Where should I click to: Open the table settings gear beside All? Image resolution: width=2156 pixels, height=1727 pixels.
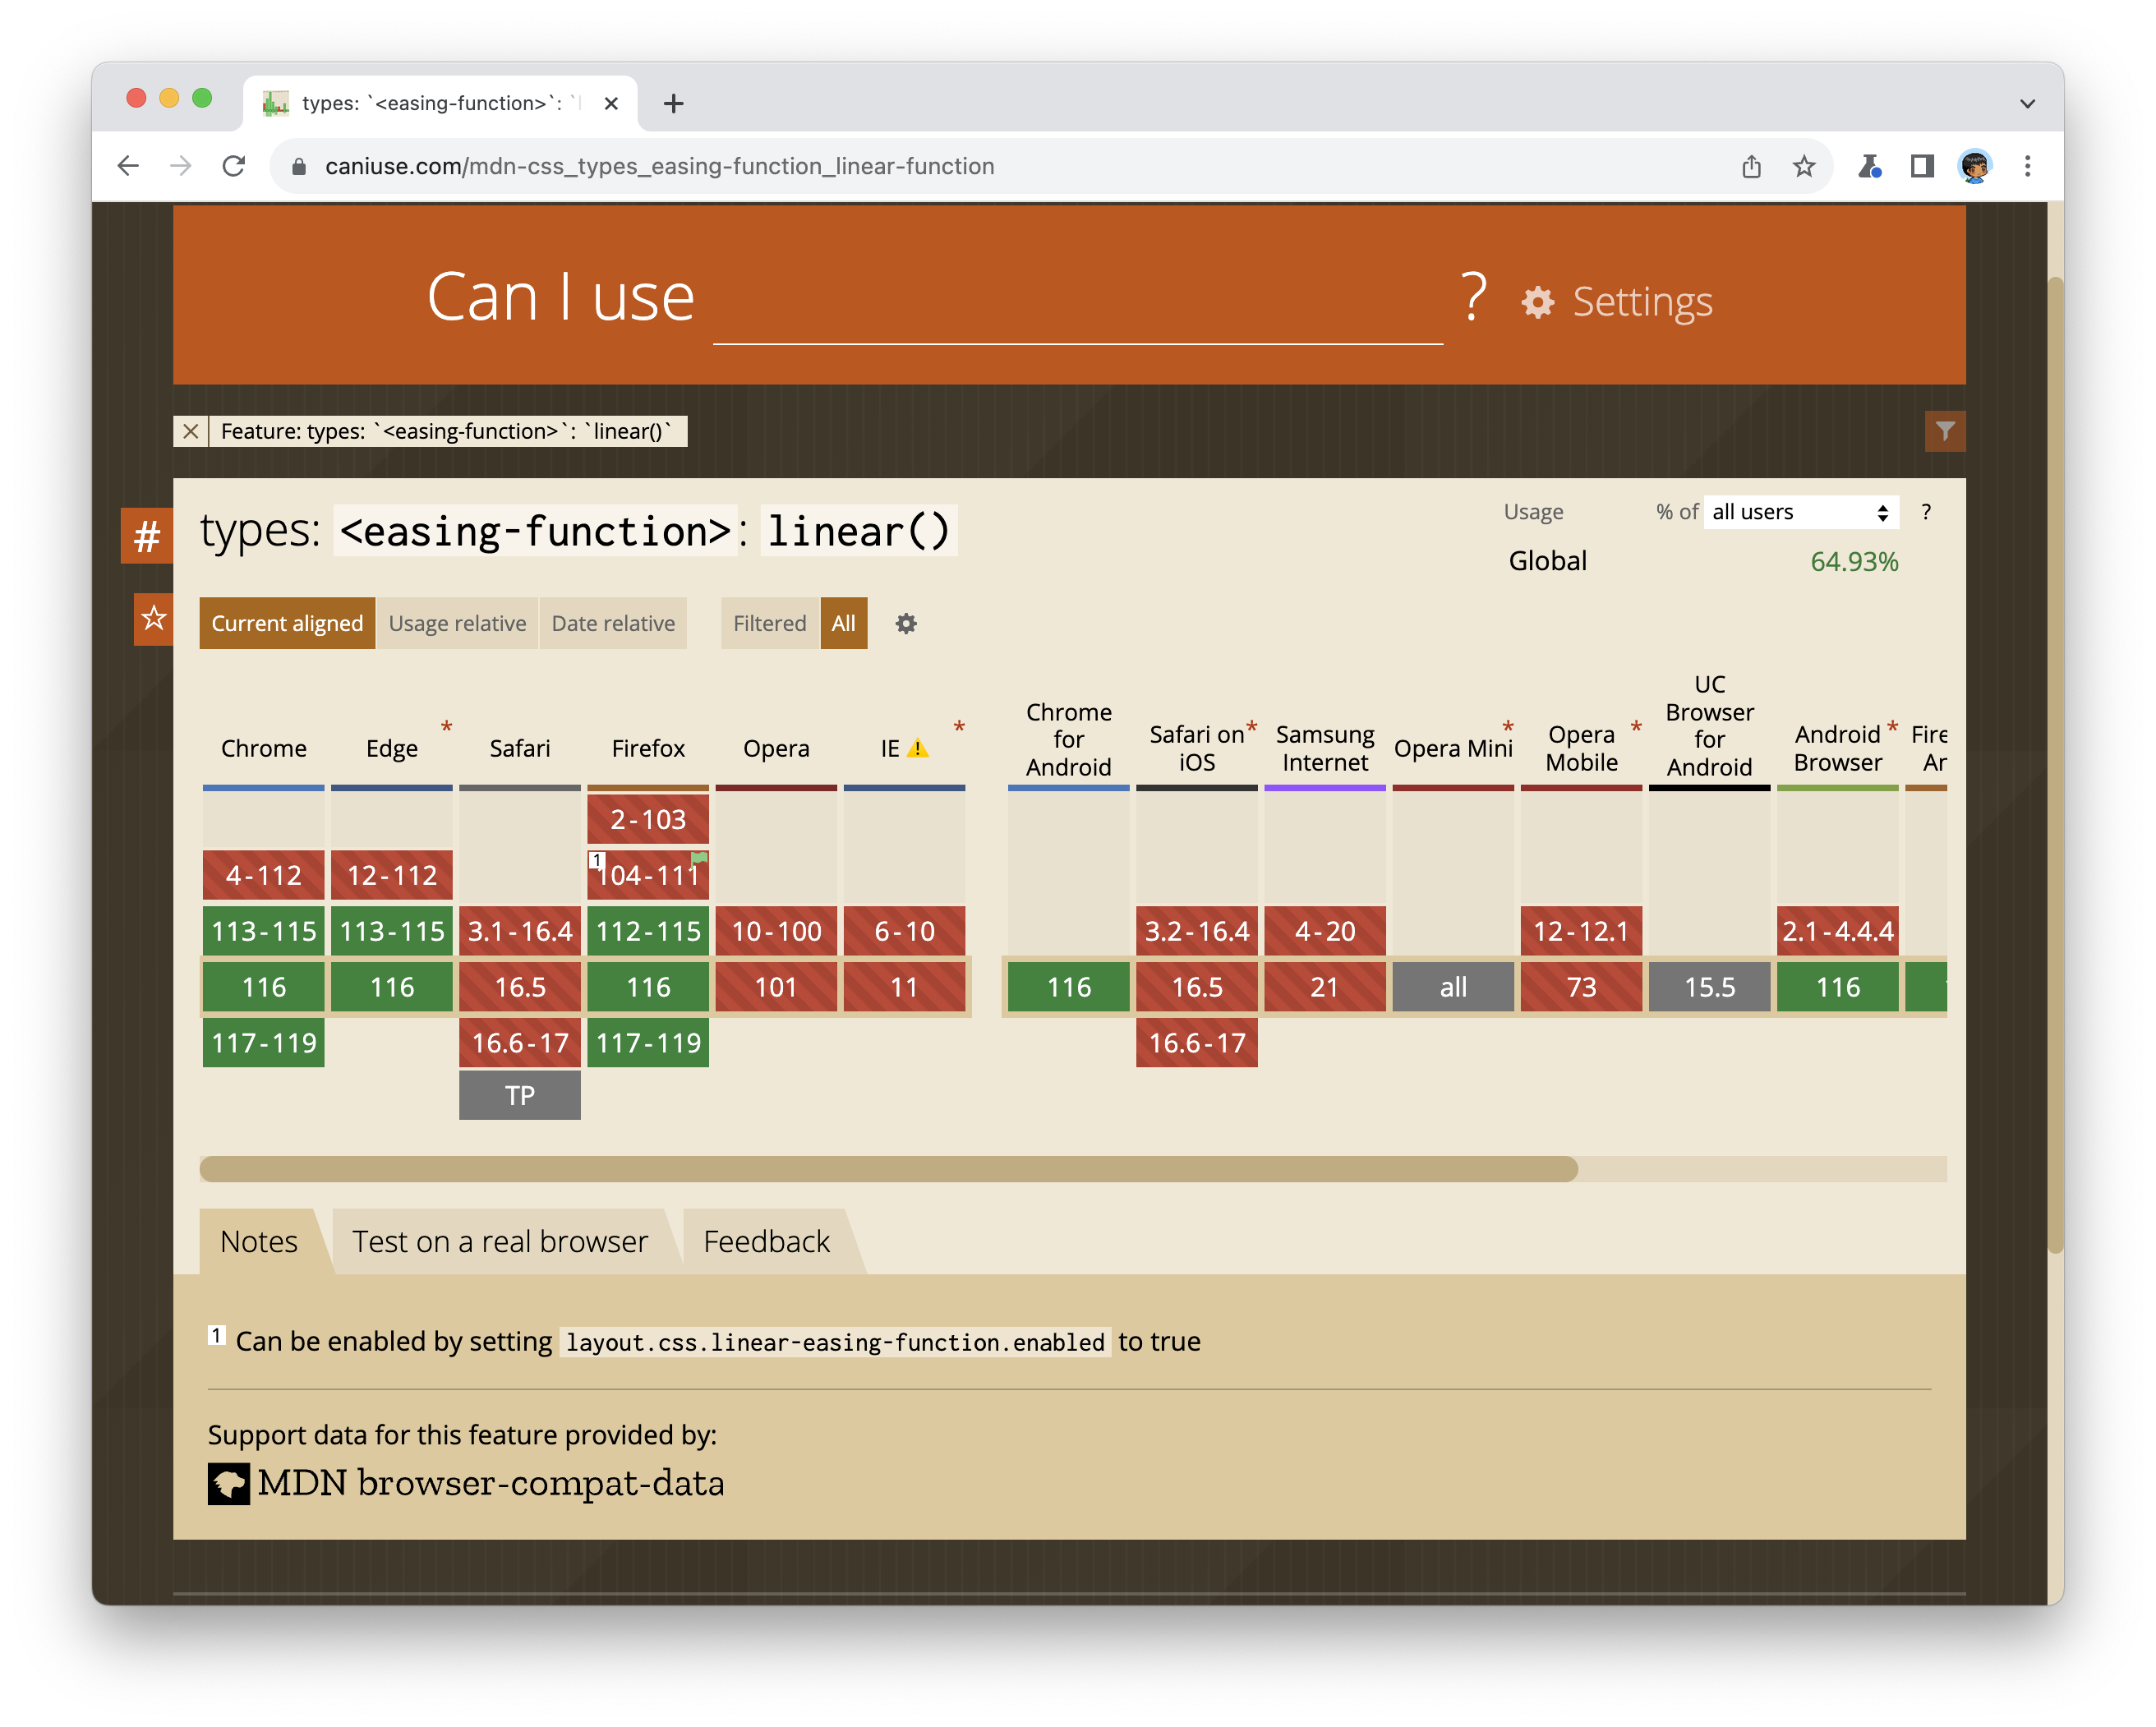pyautogui.click(x=906, y=623)
